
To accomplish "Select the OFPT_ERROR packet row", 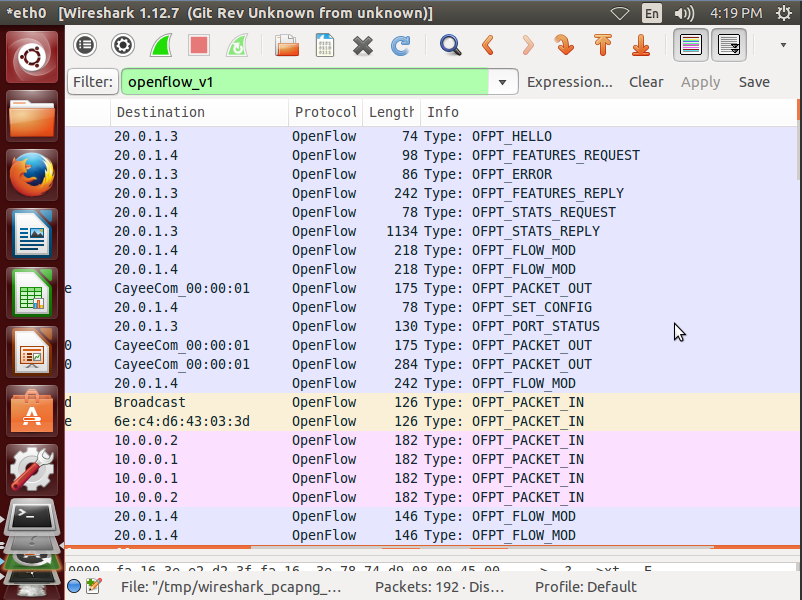I will [x=431, y=174].
